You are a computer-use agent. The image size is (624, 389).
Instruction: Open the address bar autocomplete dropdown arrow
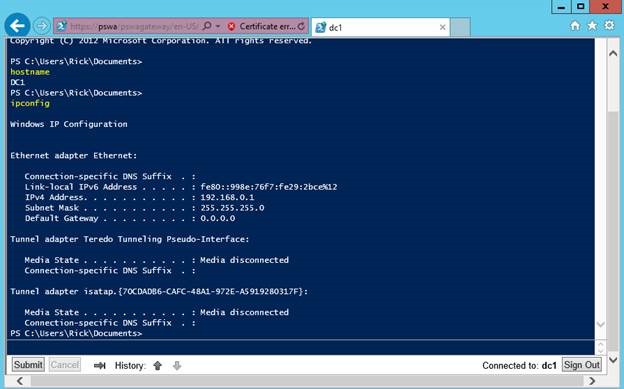pyautogui.click(x=218, y=26)
